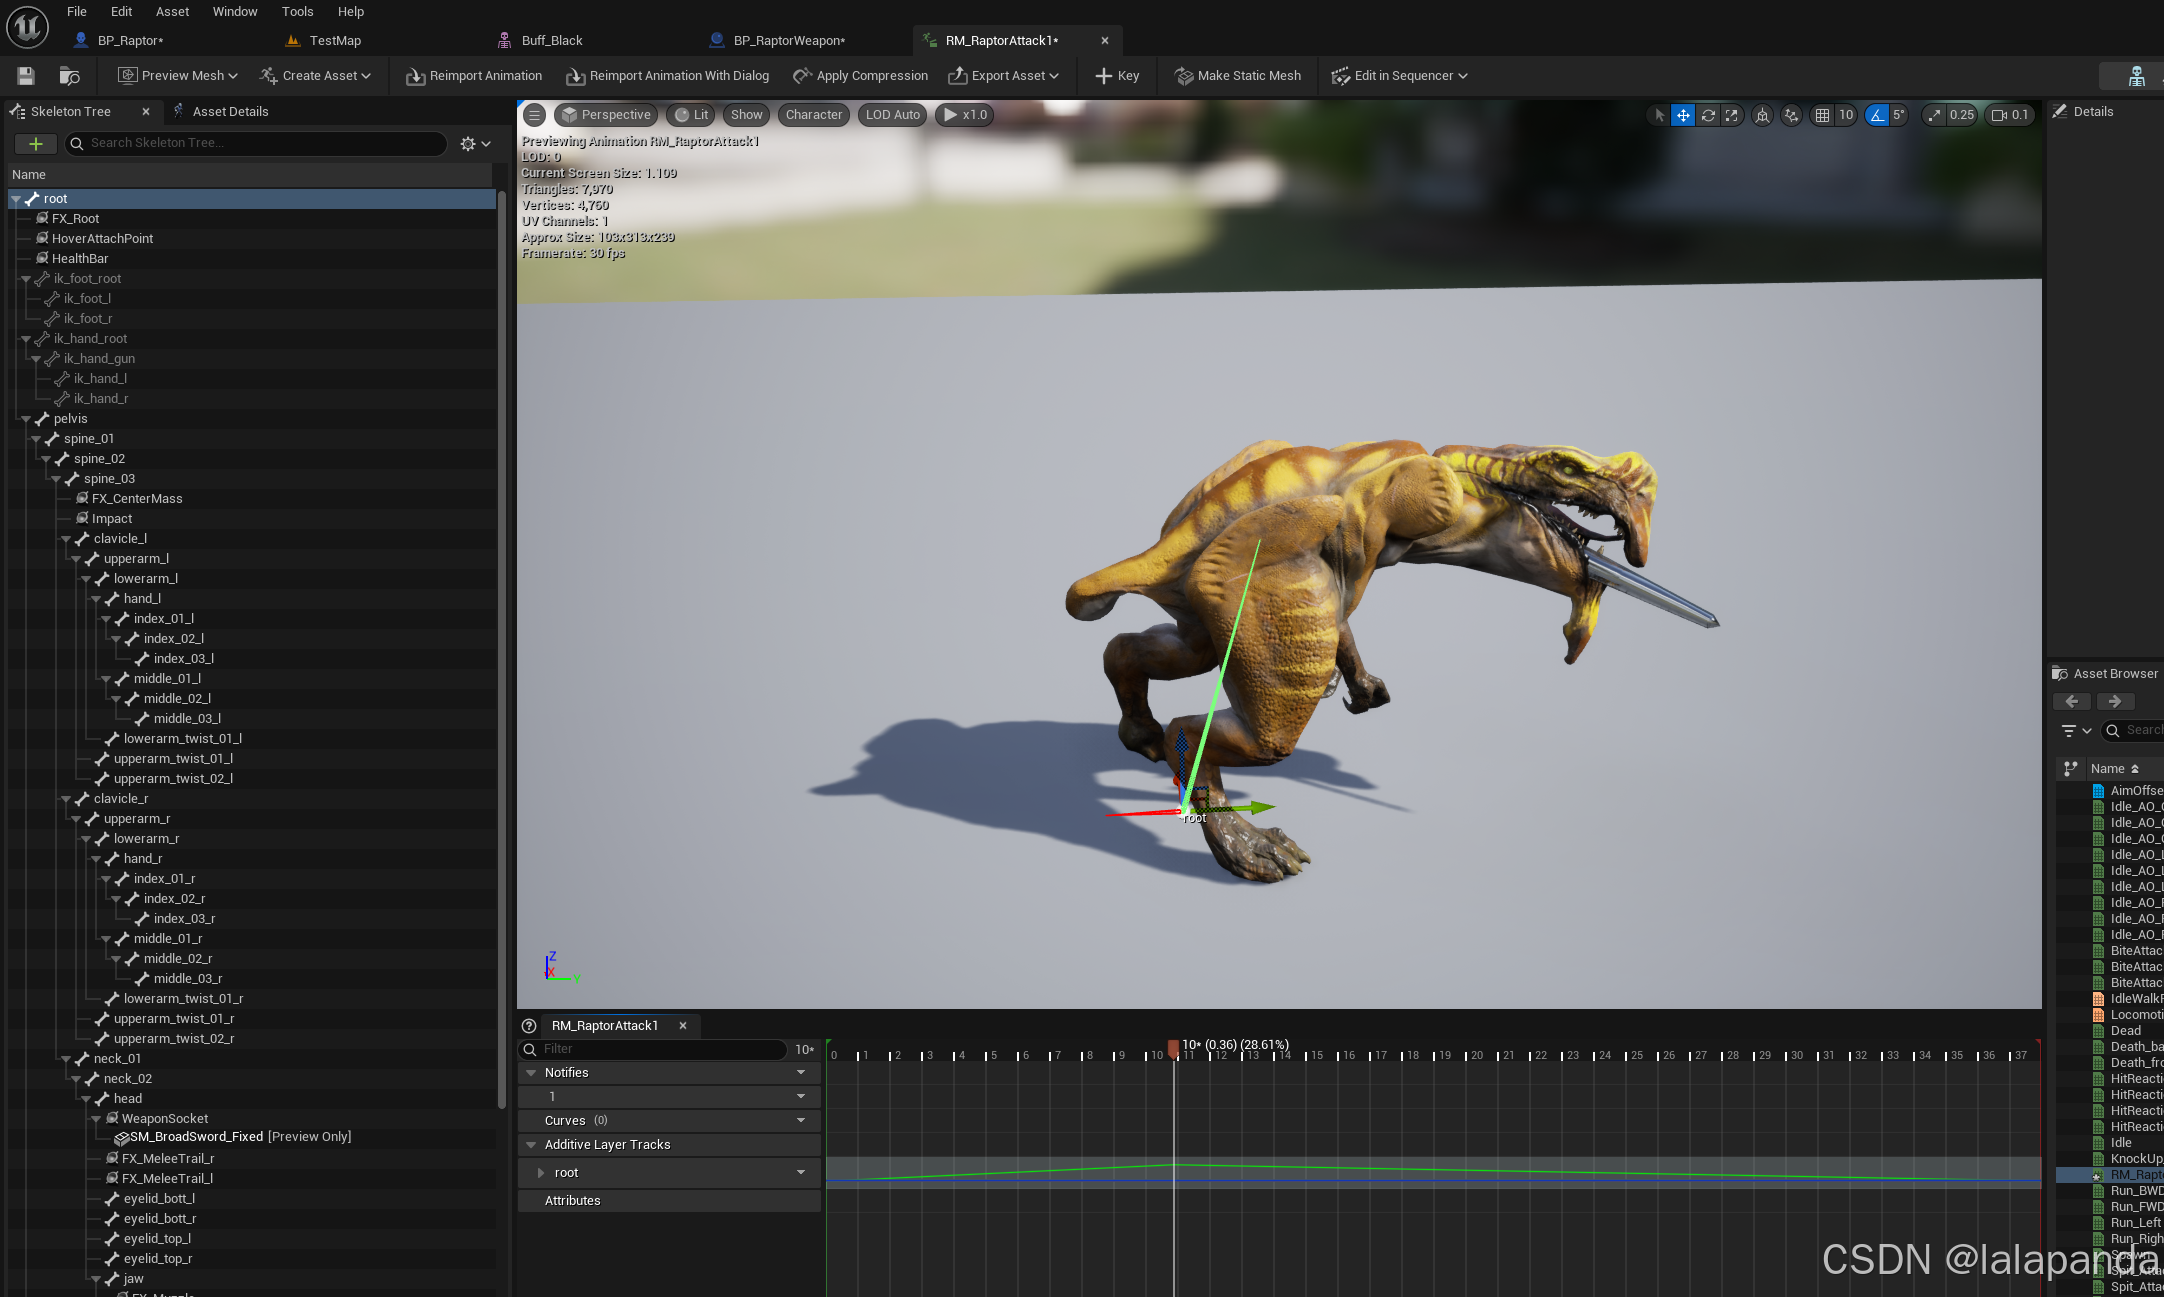Image resolution: width=2164 pixels, height=1297 pixels.
Task: Click the green add bone button
Action: pos(36,144)
